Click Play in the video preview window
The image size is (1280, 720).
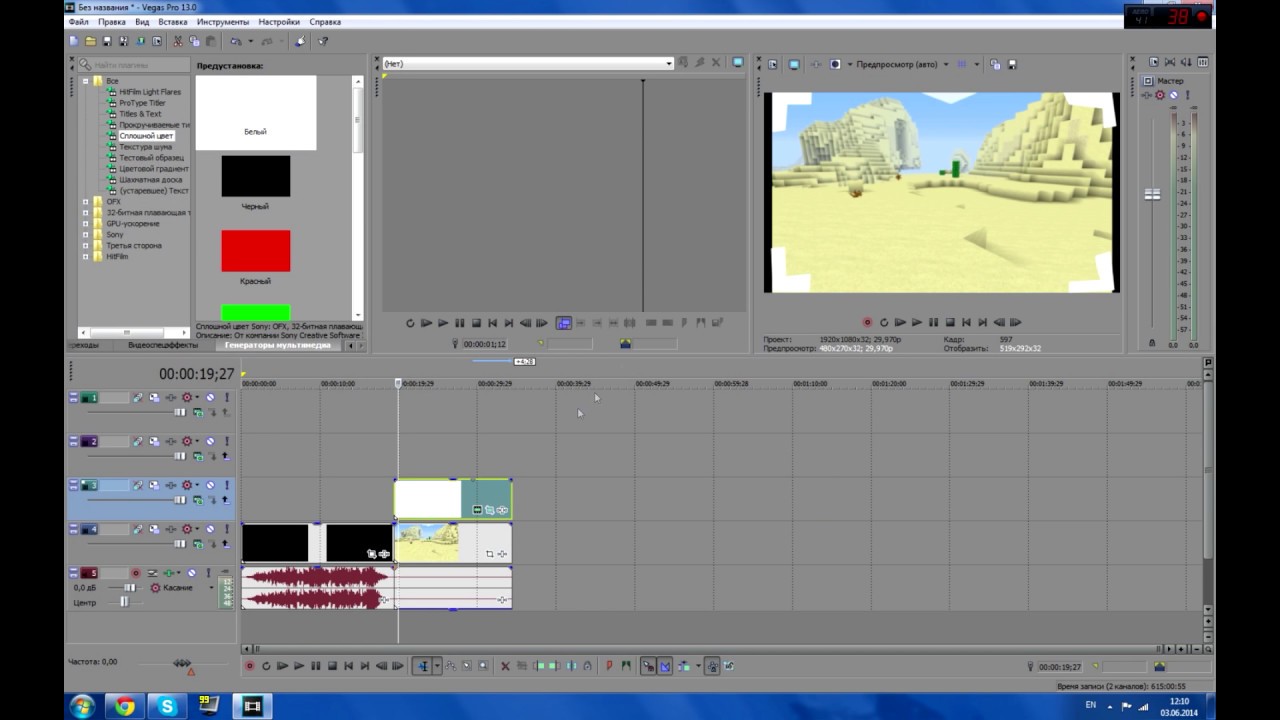tap(916, 322)
